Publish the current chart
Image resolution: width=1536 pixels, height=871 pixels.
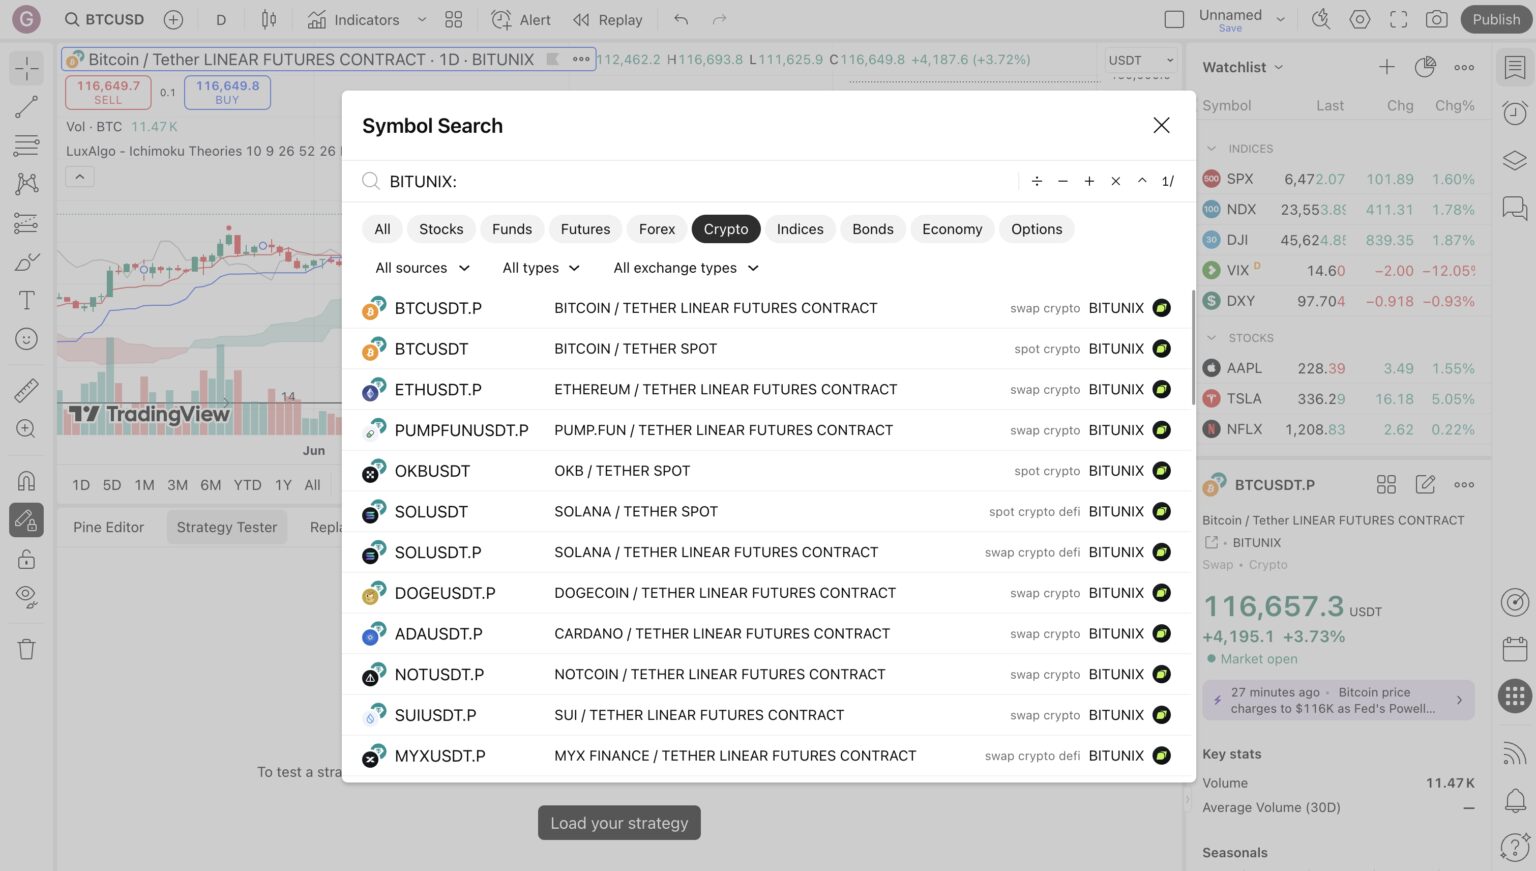coord(1495,18)
